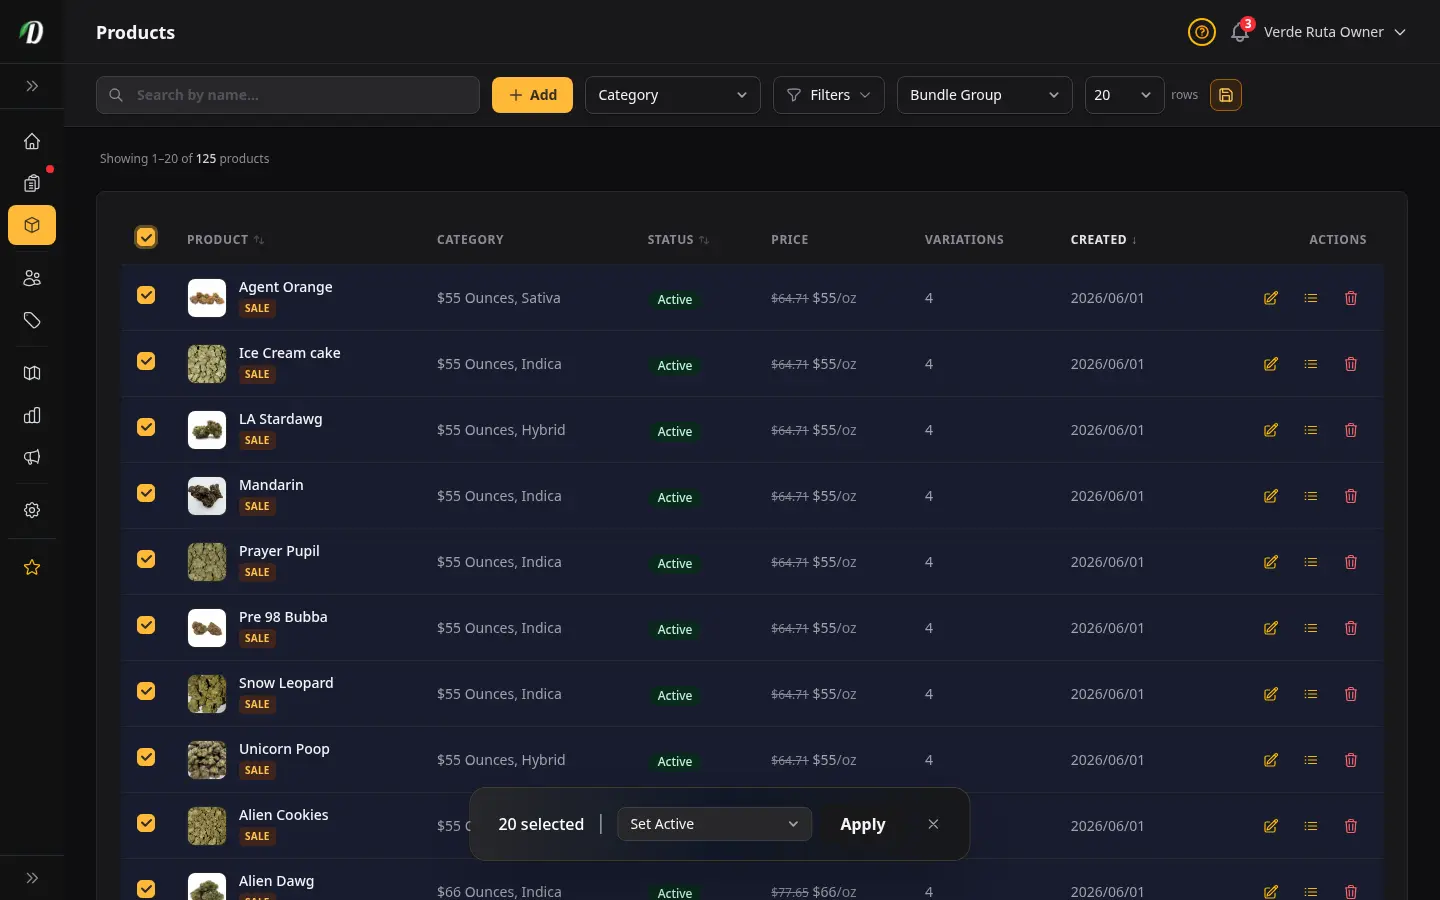The width and height of the screenshot is (1440, 900).
Task: Uncheck the LA Stardawg row checkbox
Action: click(x=146, y=427)
